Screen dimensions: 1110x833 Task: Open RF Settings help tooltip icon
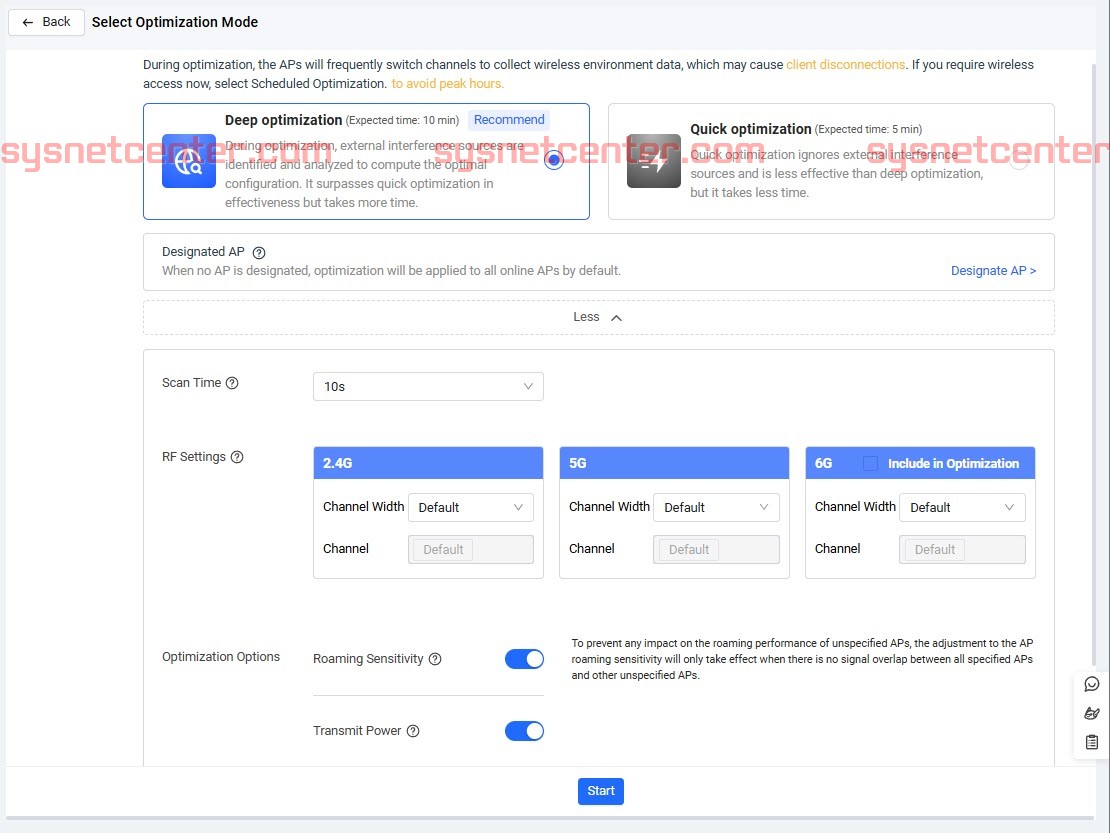[237, 457]
